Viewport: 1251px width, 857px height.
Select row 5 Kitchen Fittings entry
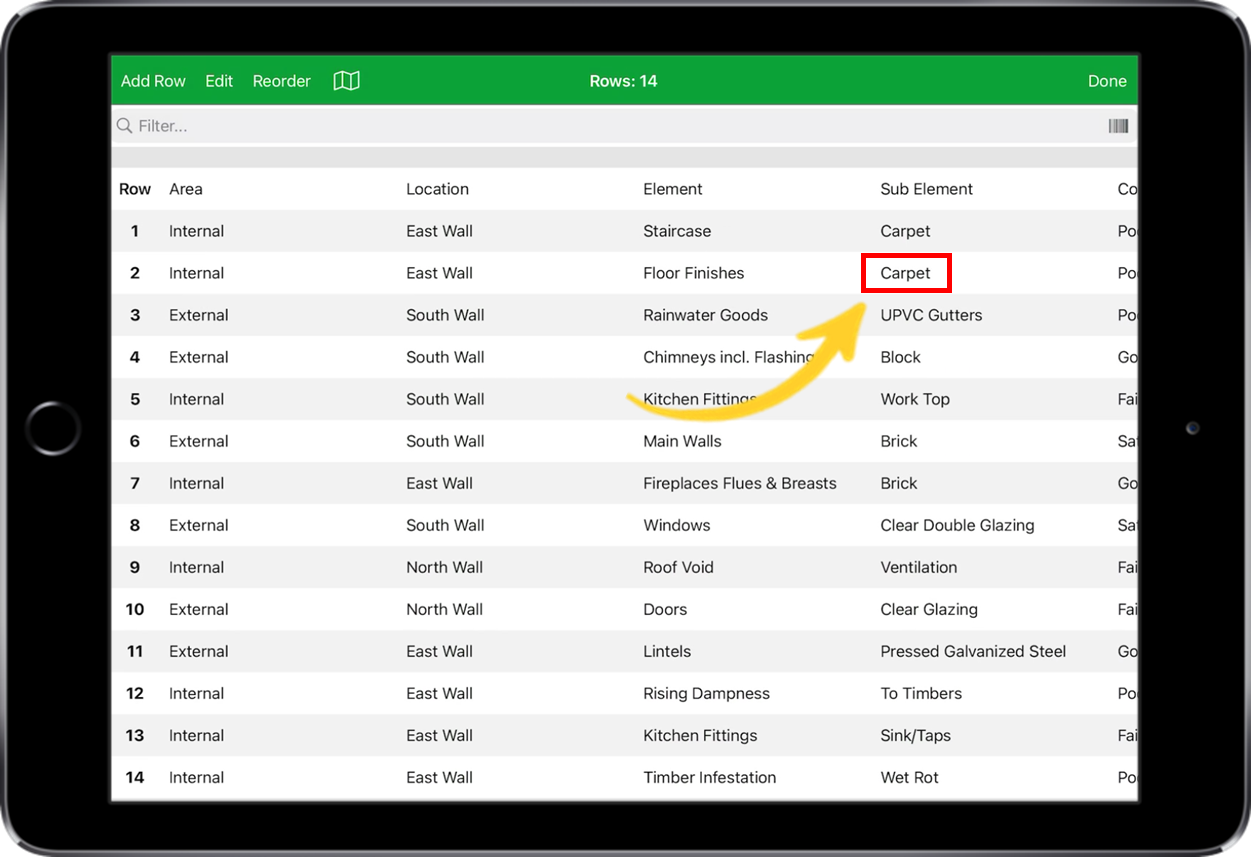tap(699, 398)
